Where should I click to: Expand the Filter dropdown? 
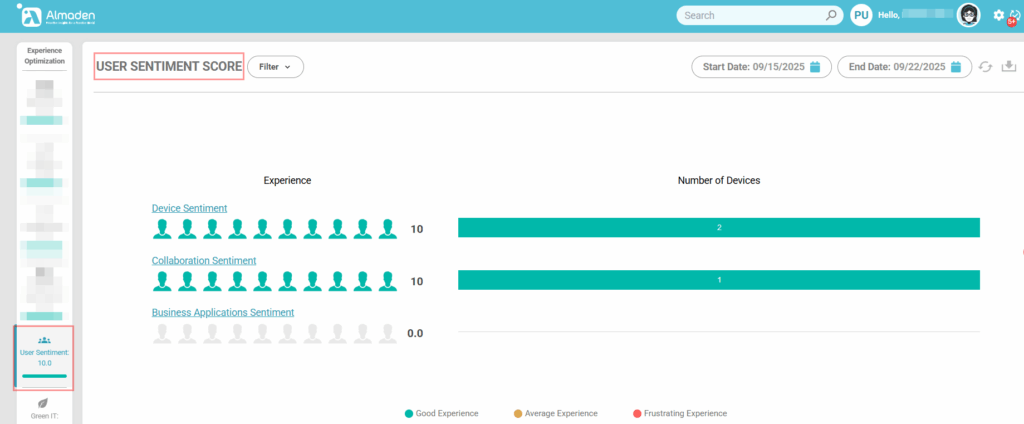[x=275, y=67]
